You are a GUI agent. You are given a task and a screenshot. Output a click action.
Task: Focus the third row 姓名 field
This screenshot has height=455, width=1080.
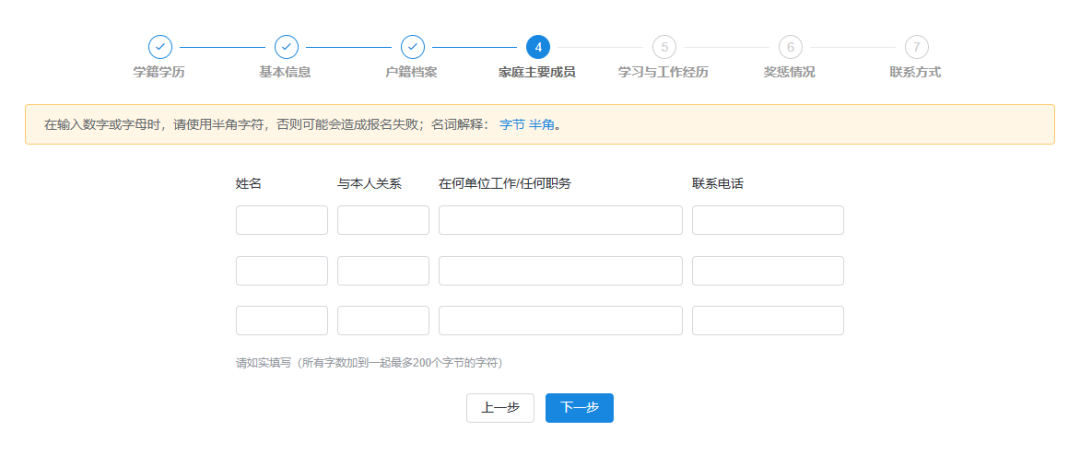coord(282,321)
